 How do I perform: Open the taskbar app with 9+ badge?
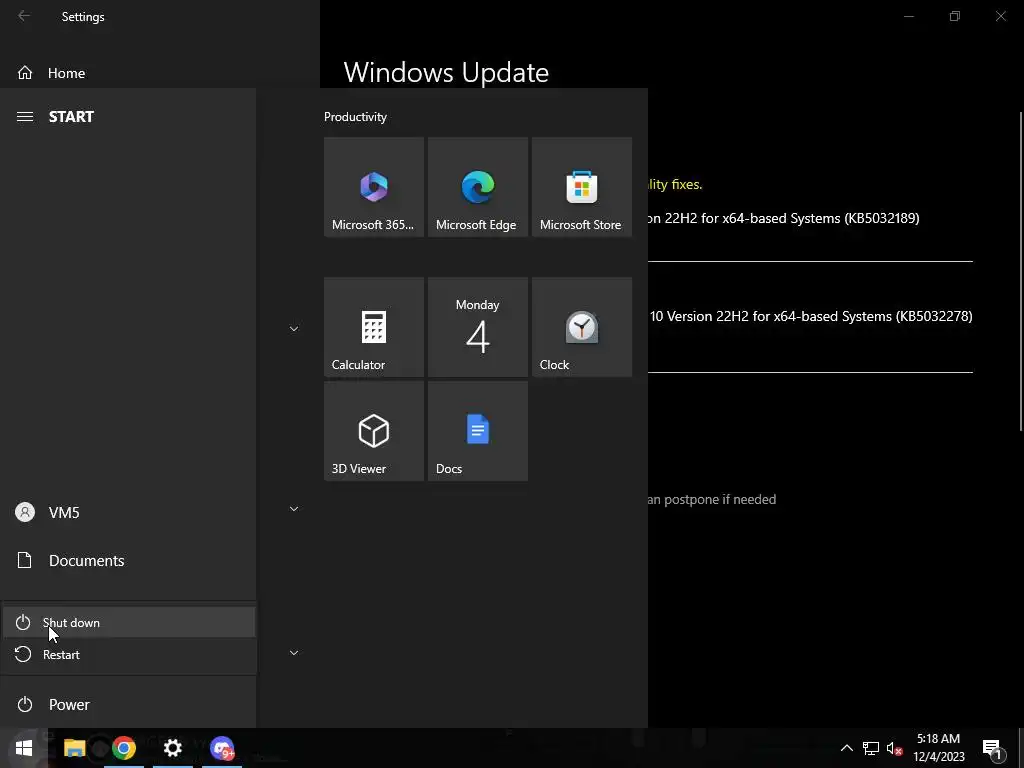tap(222, 748)
